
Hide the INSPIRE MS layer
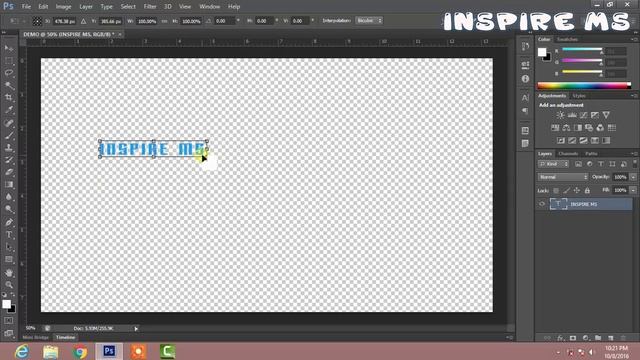(x=542, y=204)
